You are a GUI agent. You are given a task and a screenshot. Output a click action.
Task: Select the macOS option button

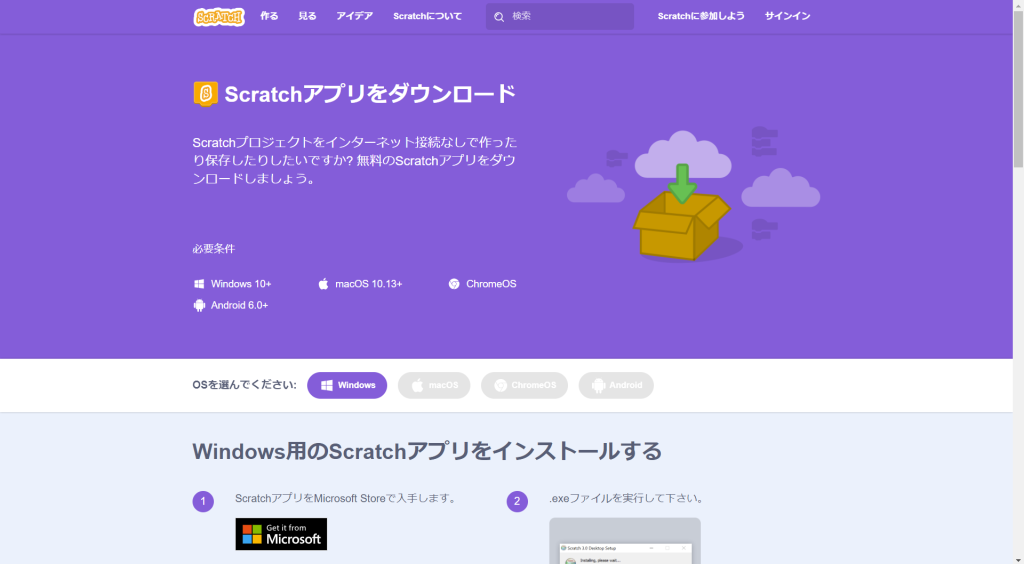pos(434,385)
